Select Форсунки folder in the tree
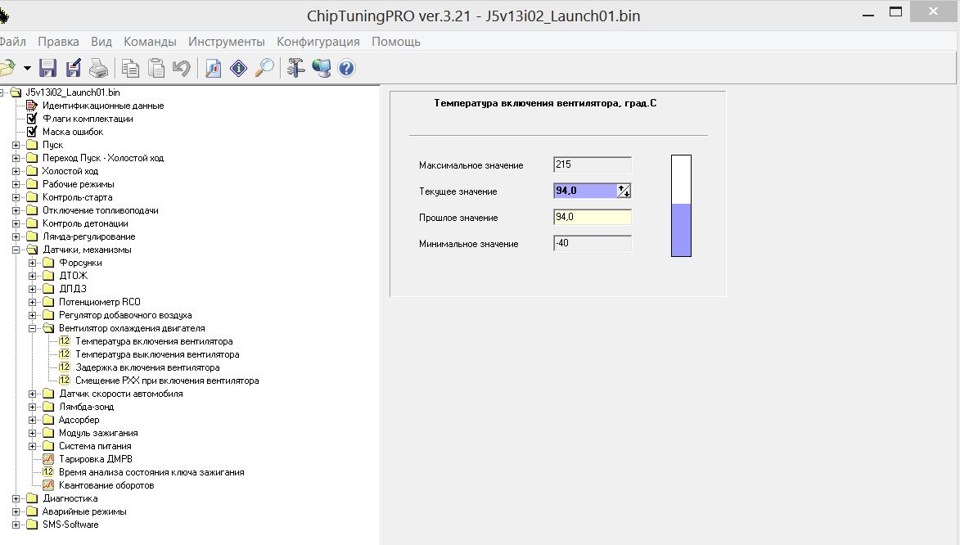The width and height of the screenshot is (960, 545). (x=80, y=263)
